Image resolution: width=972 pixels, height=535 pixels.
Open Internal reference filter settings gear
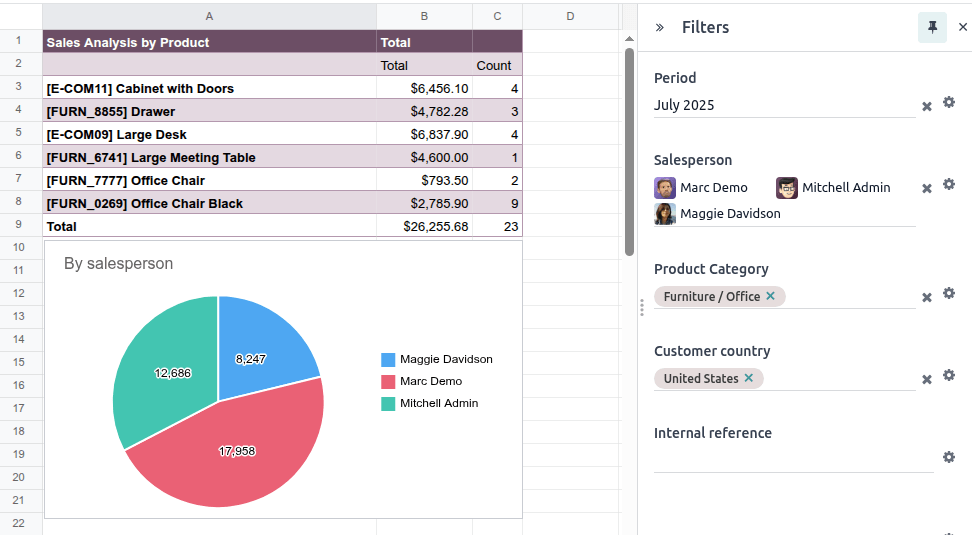pyautogui.click(x=949, y=458)
